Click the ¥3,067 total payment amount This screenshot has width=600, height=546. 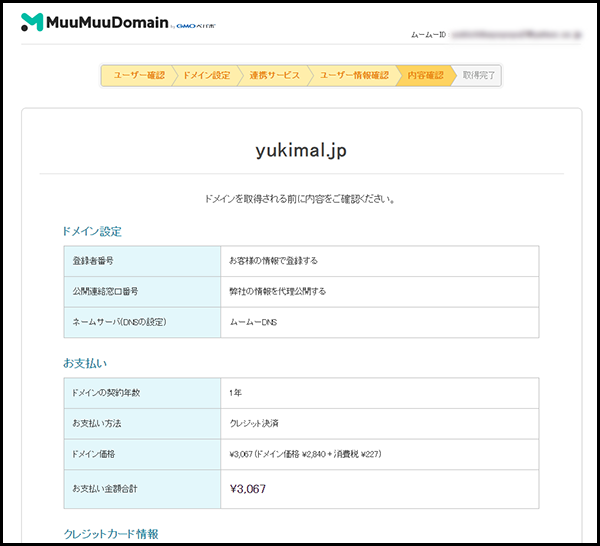(x=249, y=489)
